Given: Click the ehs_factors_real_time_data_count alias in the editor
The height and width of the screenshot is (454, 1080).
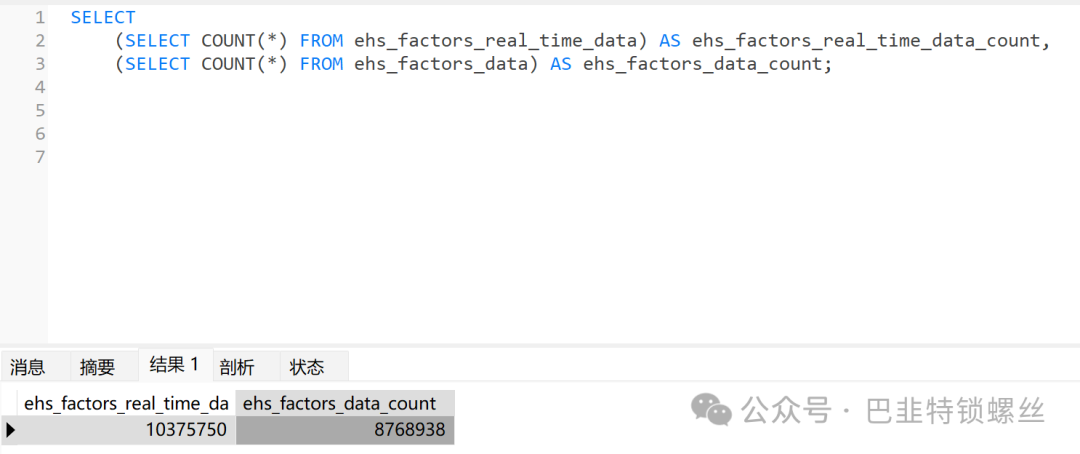Looking at the screenshot, I should click(867, 41).
